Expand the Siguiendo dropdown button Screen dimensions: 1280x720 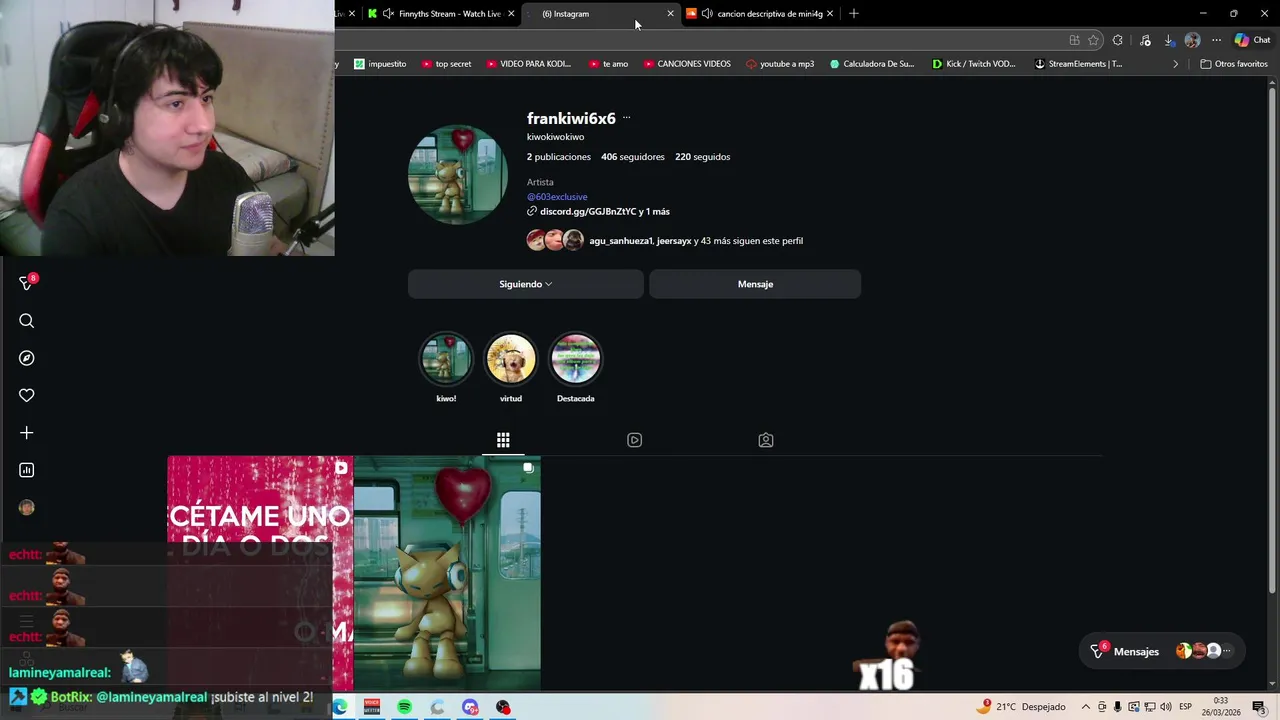click(x=525, y=284)
